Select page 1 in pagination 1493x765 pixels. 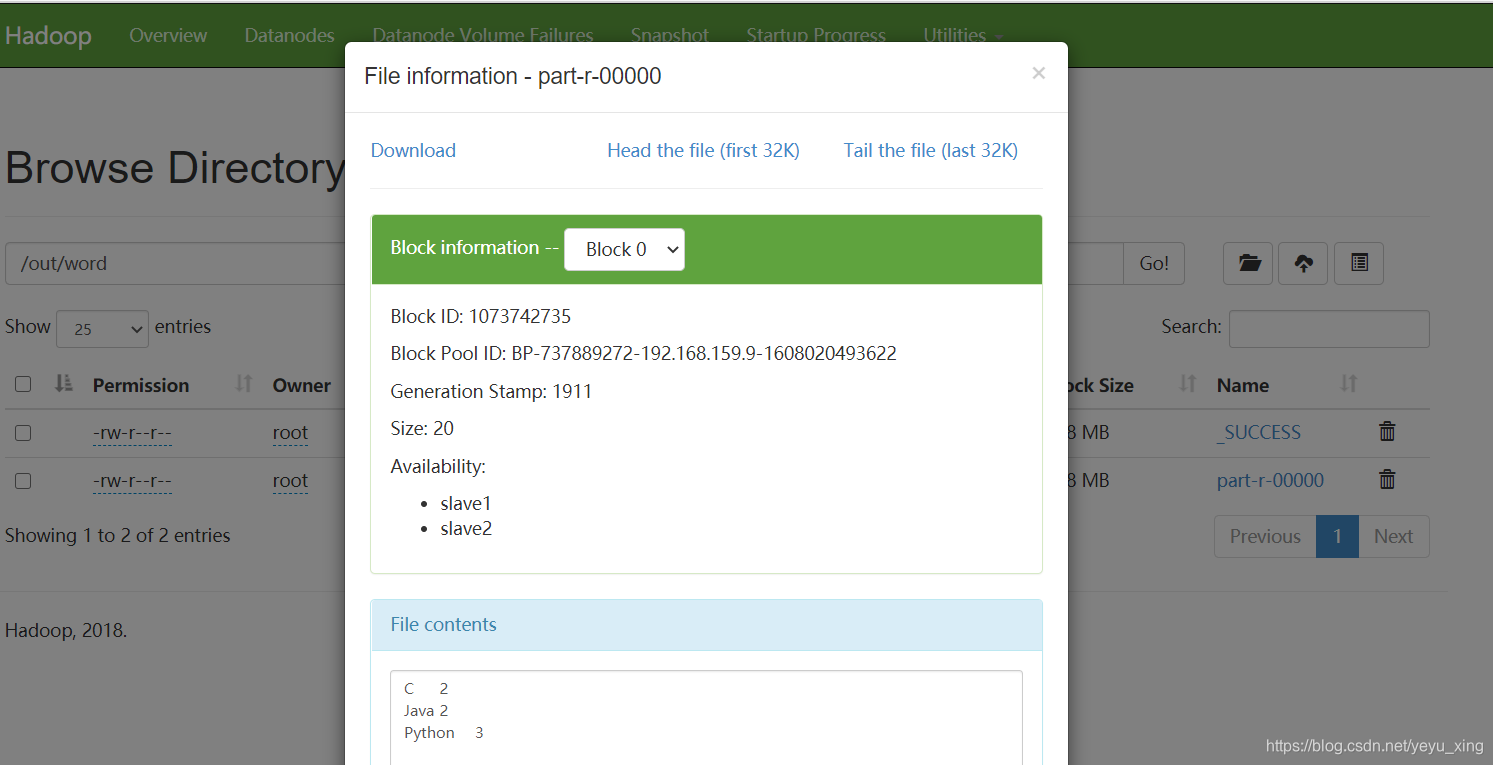tap(1337, 536)
